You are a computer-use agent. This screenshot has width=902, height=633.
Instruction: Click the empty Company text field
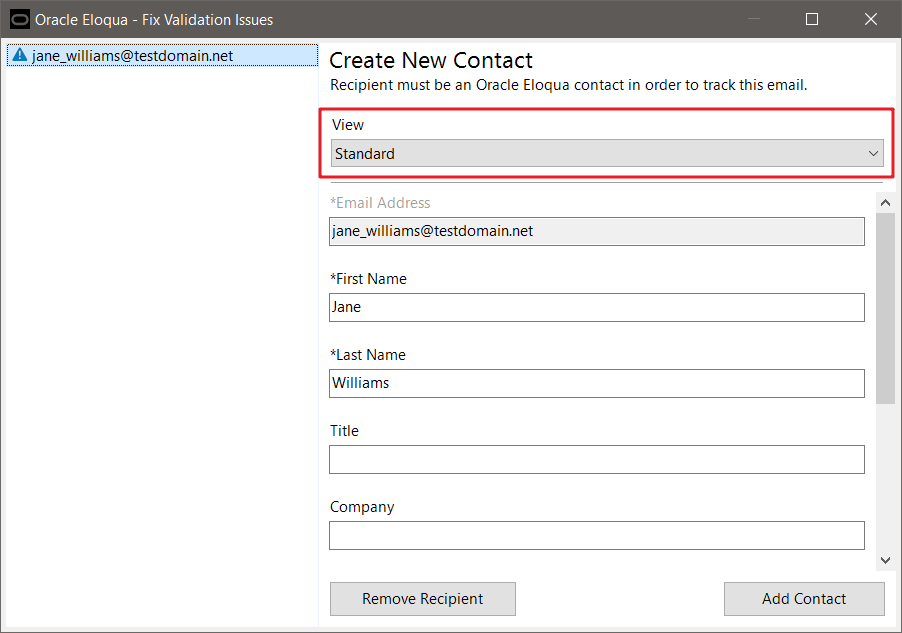tap(596, 535)
